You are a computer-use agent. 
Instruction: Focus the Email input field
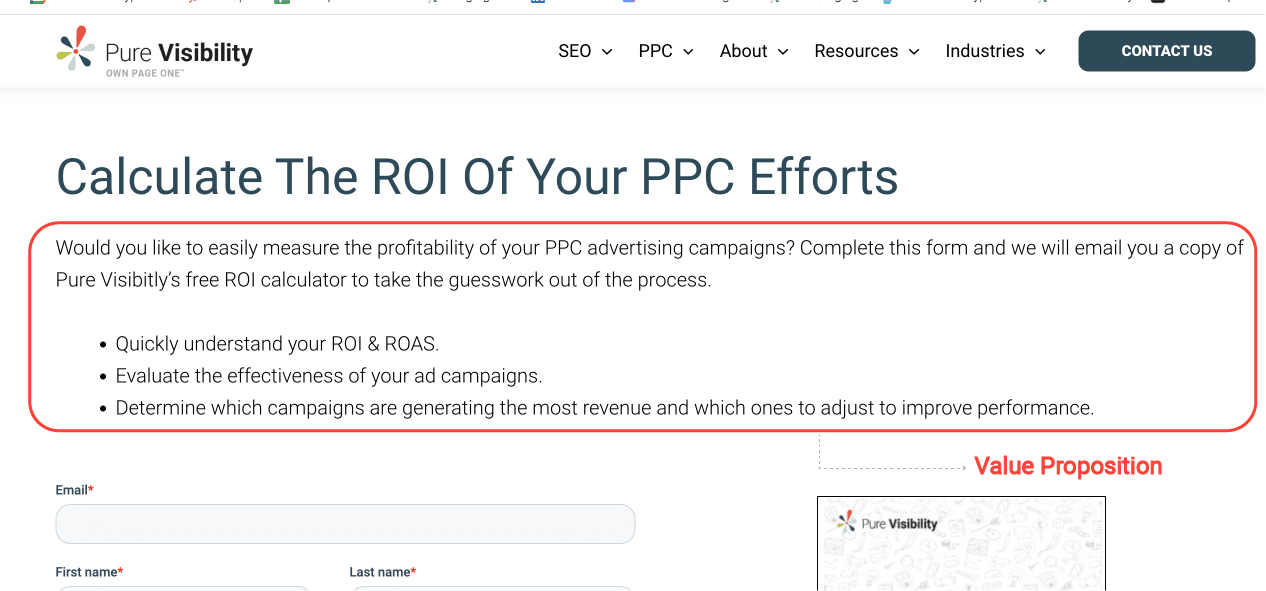coord(345,524)
